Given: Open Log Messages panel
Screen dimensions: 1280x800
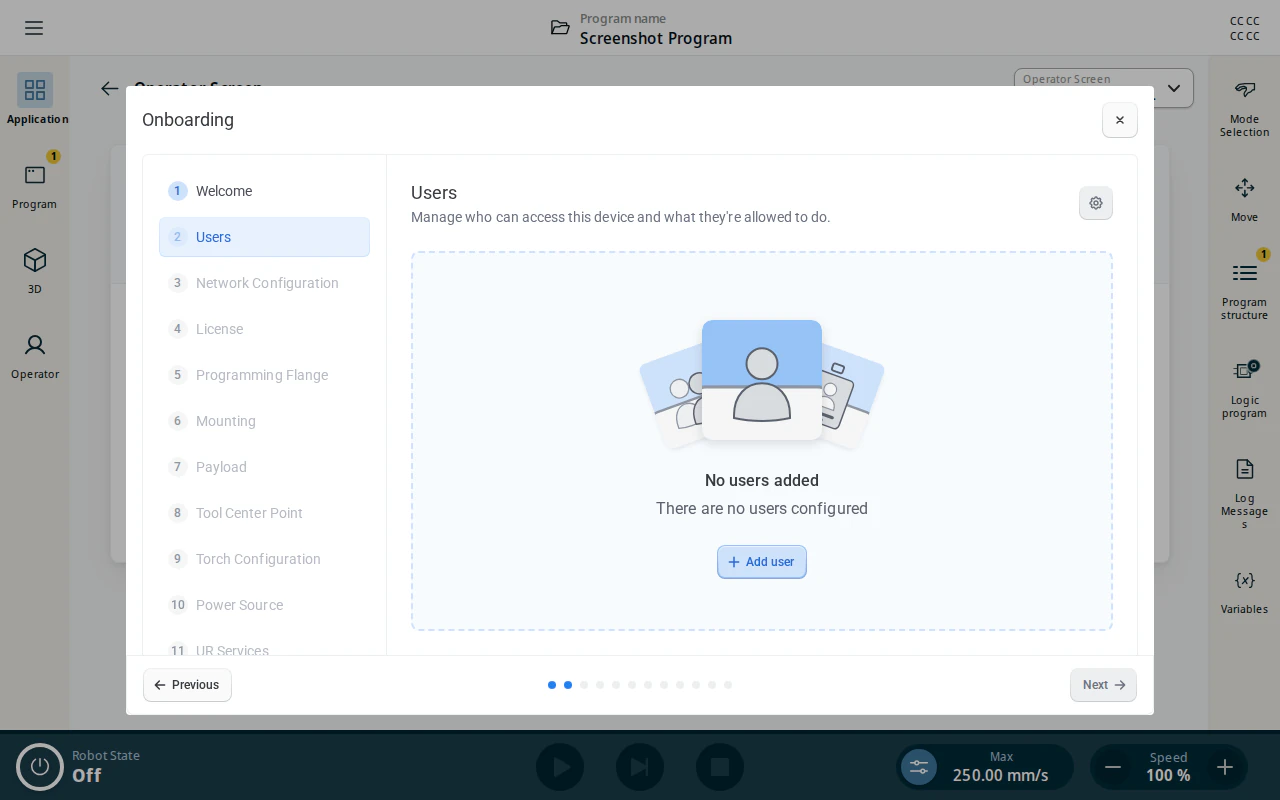Looking at the screenshot, I should 1244,493.
